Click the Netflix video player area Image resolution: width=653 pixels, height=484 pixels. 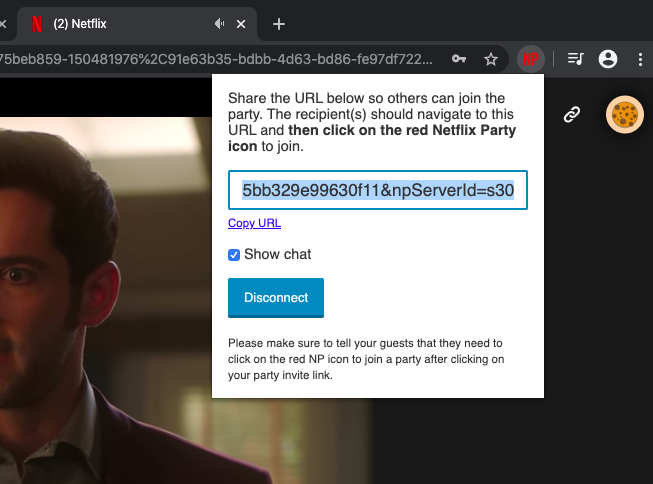pyautogui.click(x=106, y=300)
